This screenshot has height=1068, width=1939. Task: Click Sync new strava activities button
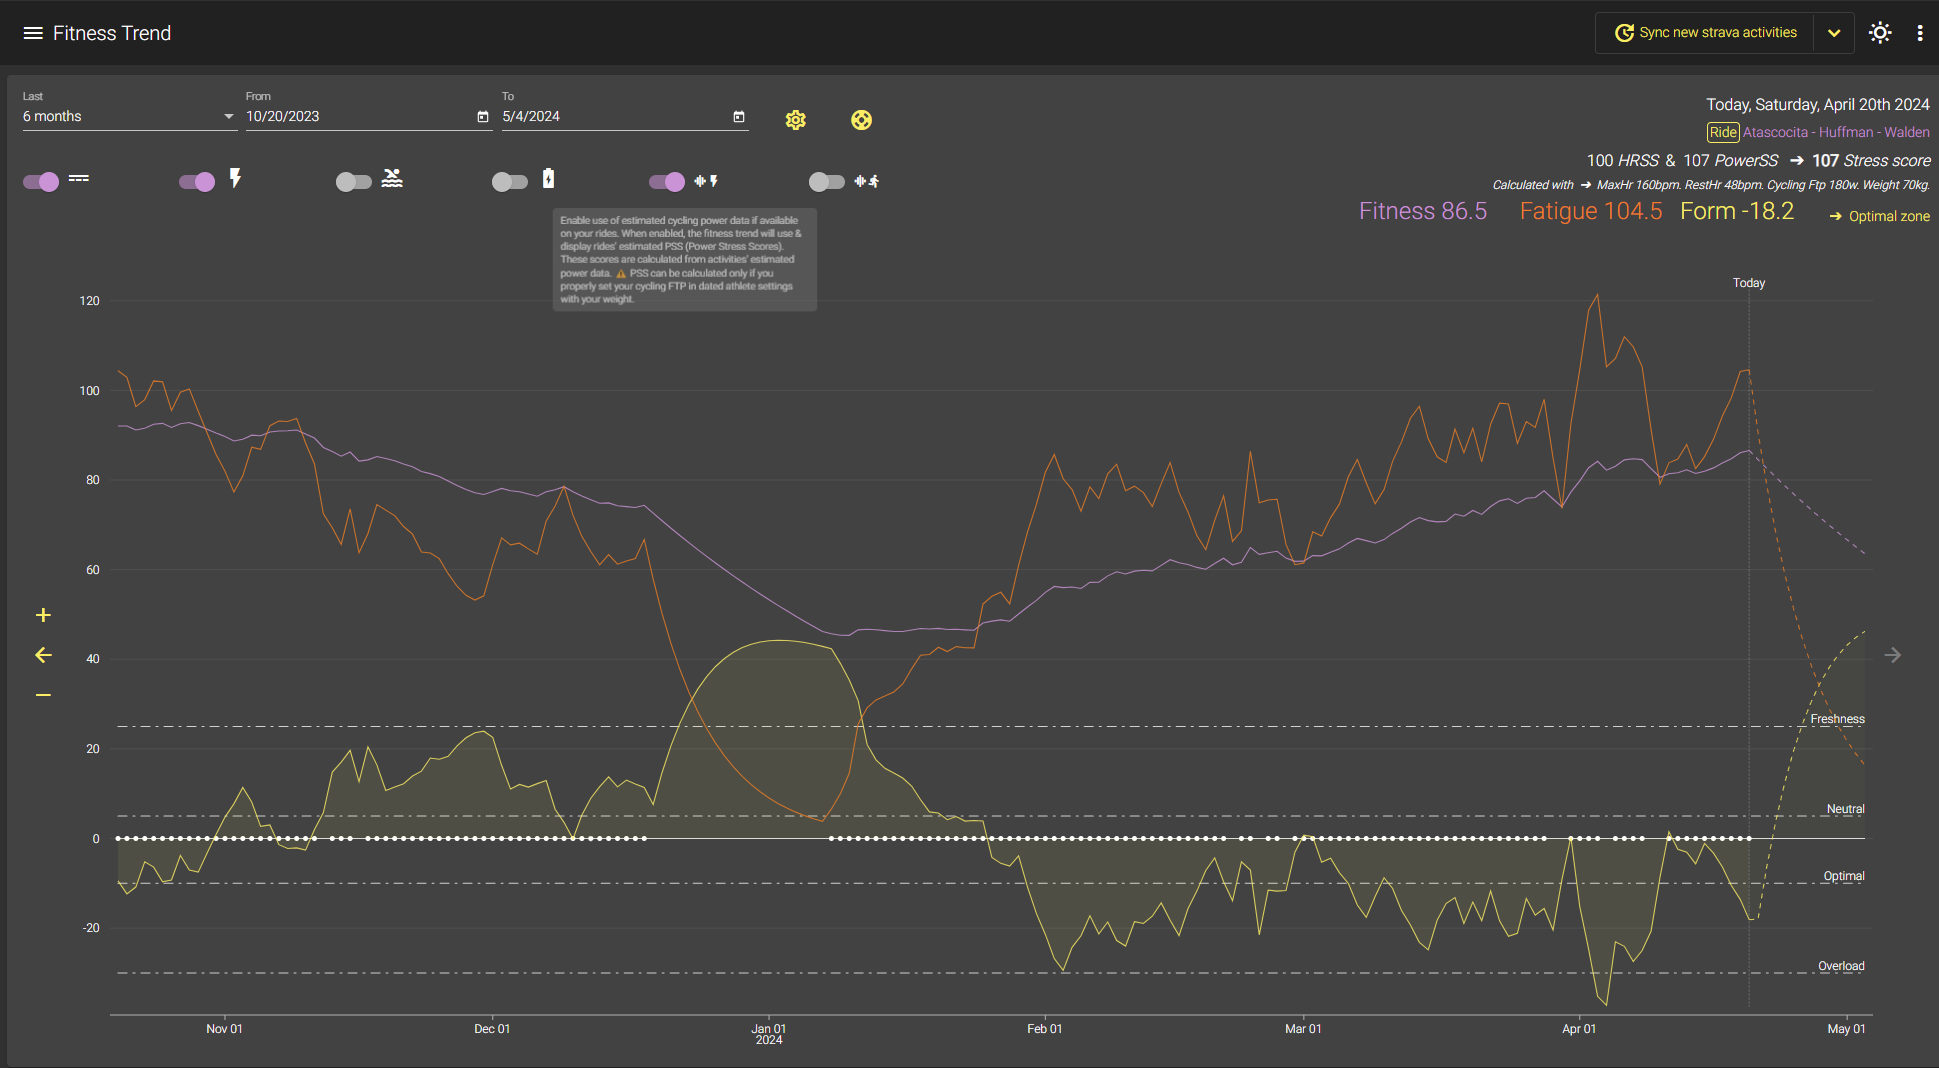click(1705, 33)
